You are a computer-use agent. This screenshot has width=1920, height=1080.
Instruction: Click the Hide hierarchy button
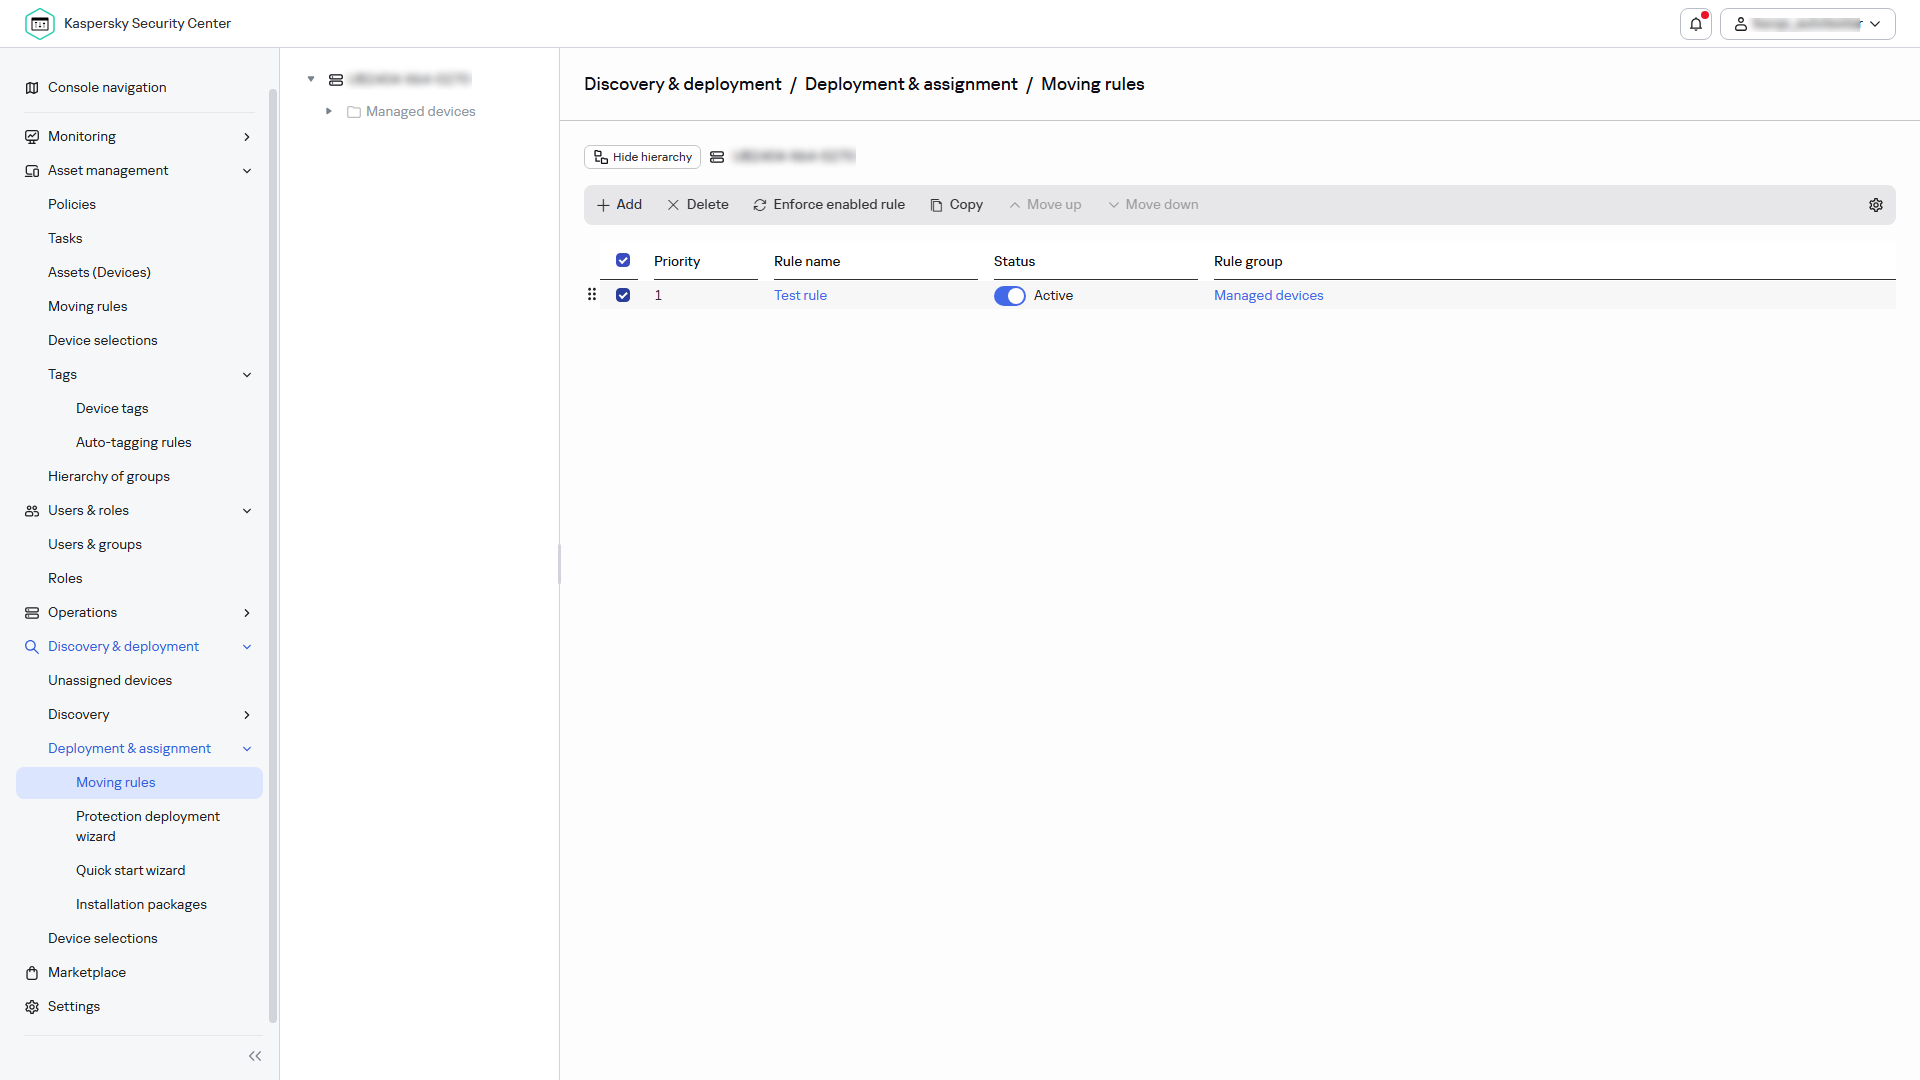click(x=642, y=157)
